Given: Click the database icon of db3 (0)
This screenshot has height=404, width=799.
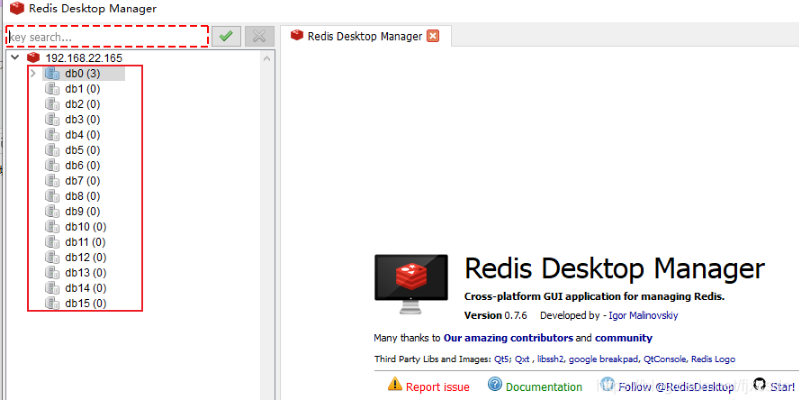Looking at the screenshot, I should (52, 119).
